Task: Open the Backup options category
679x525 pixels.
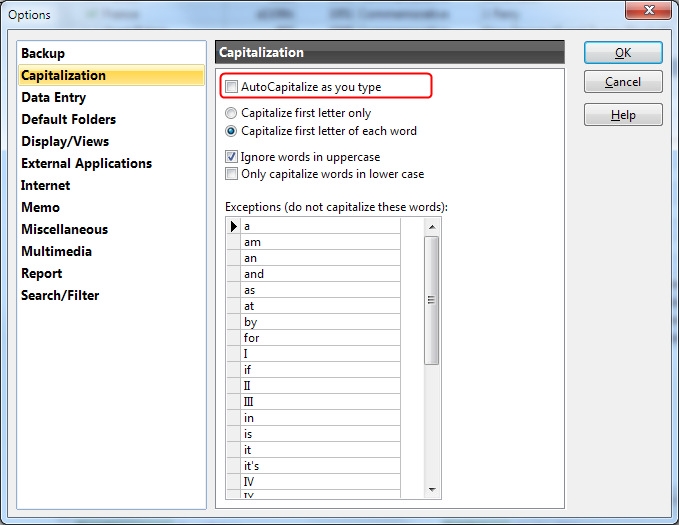Action: coord(43,53)
